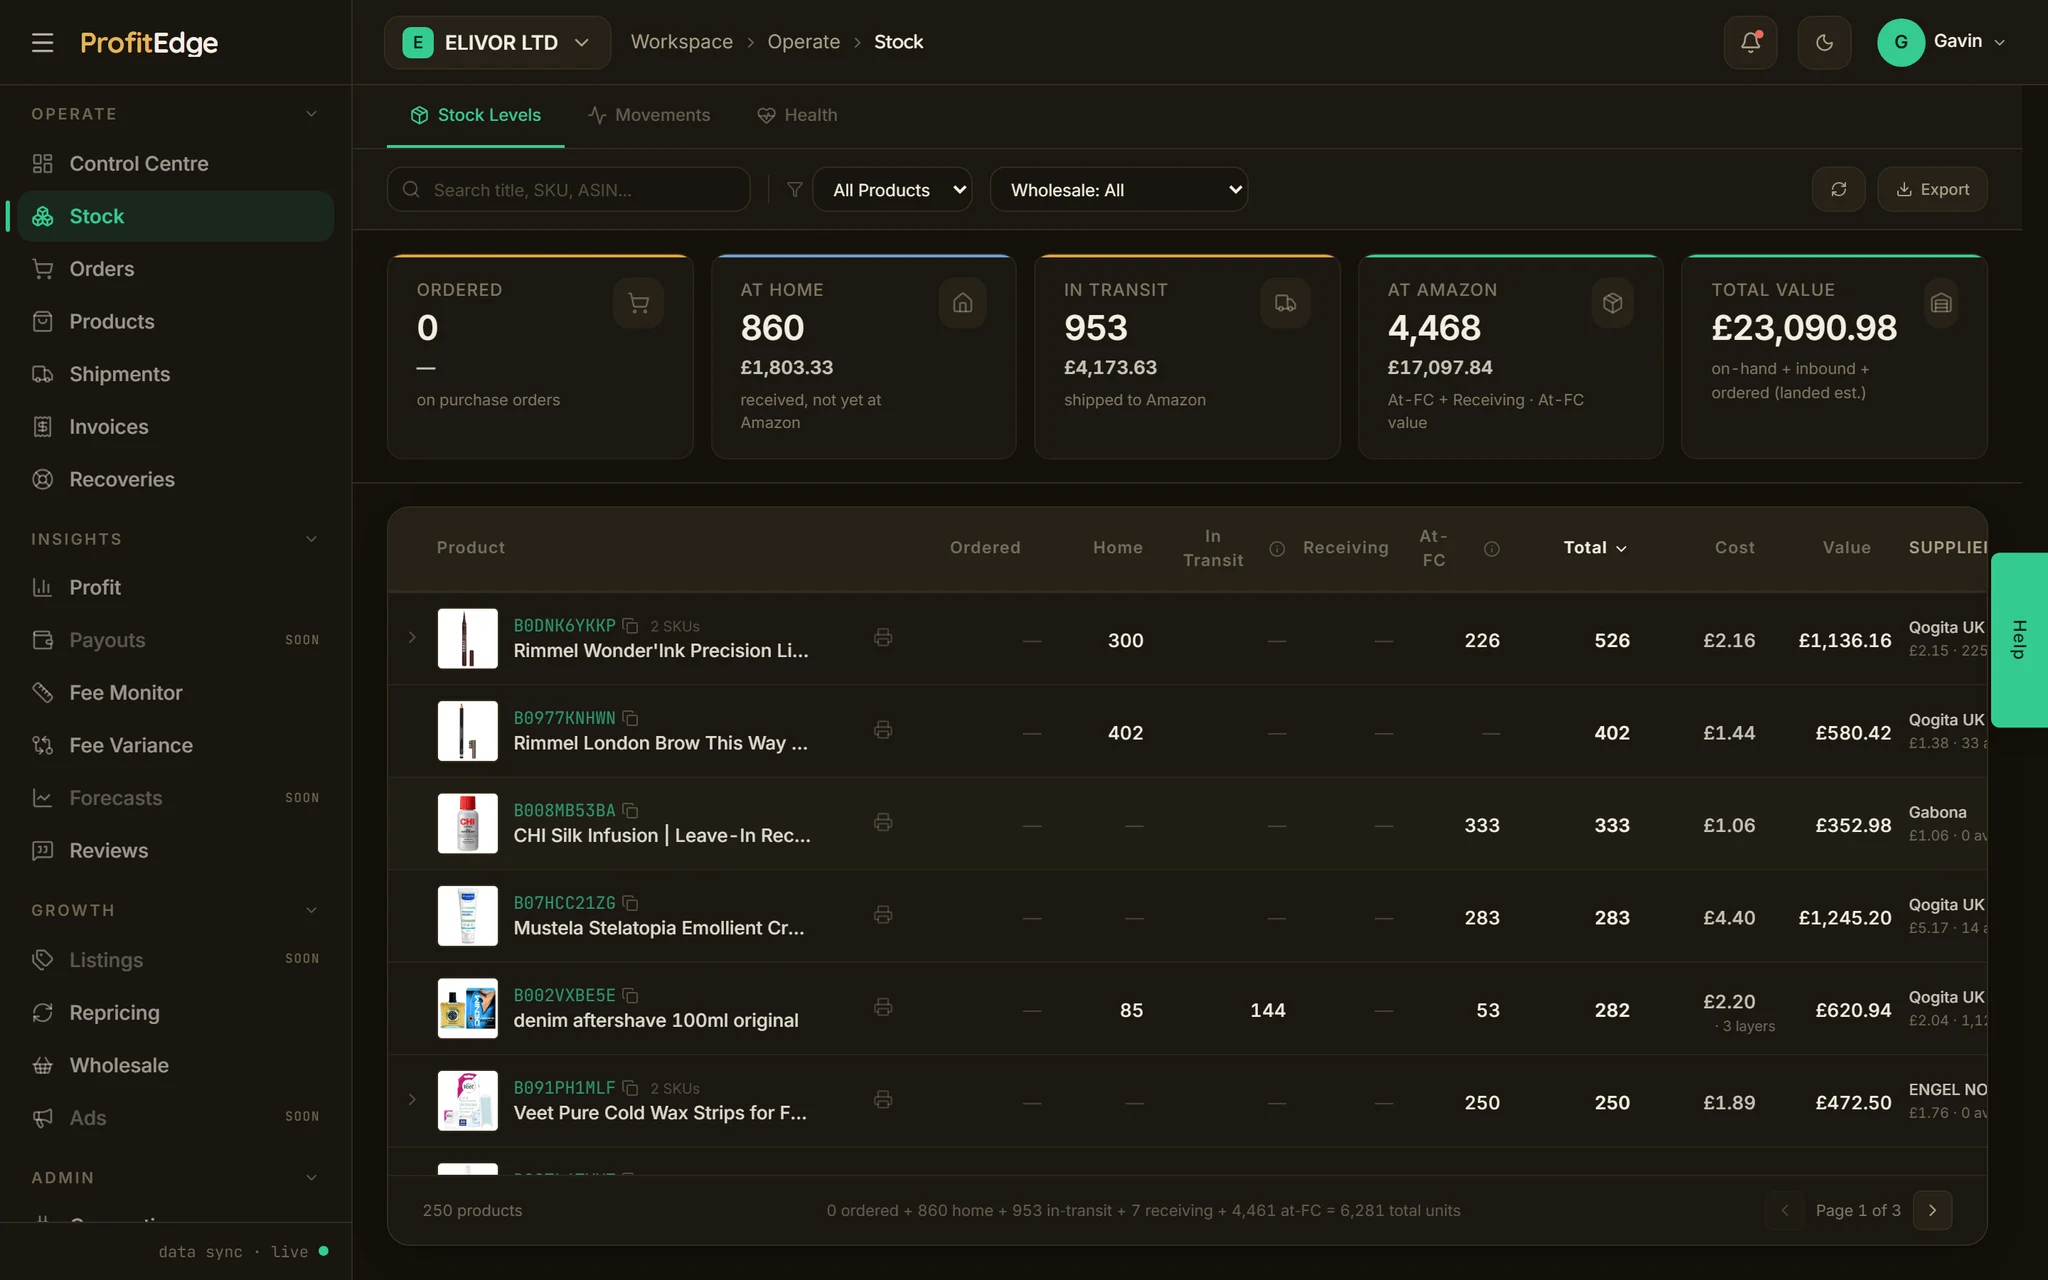Focus the search title, SKU, ASIN field
Image resolution: width=2048 pixels, height=1280 pixels.
click(568, 189)
